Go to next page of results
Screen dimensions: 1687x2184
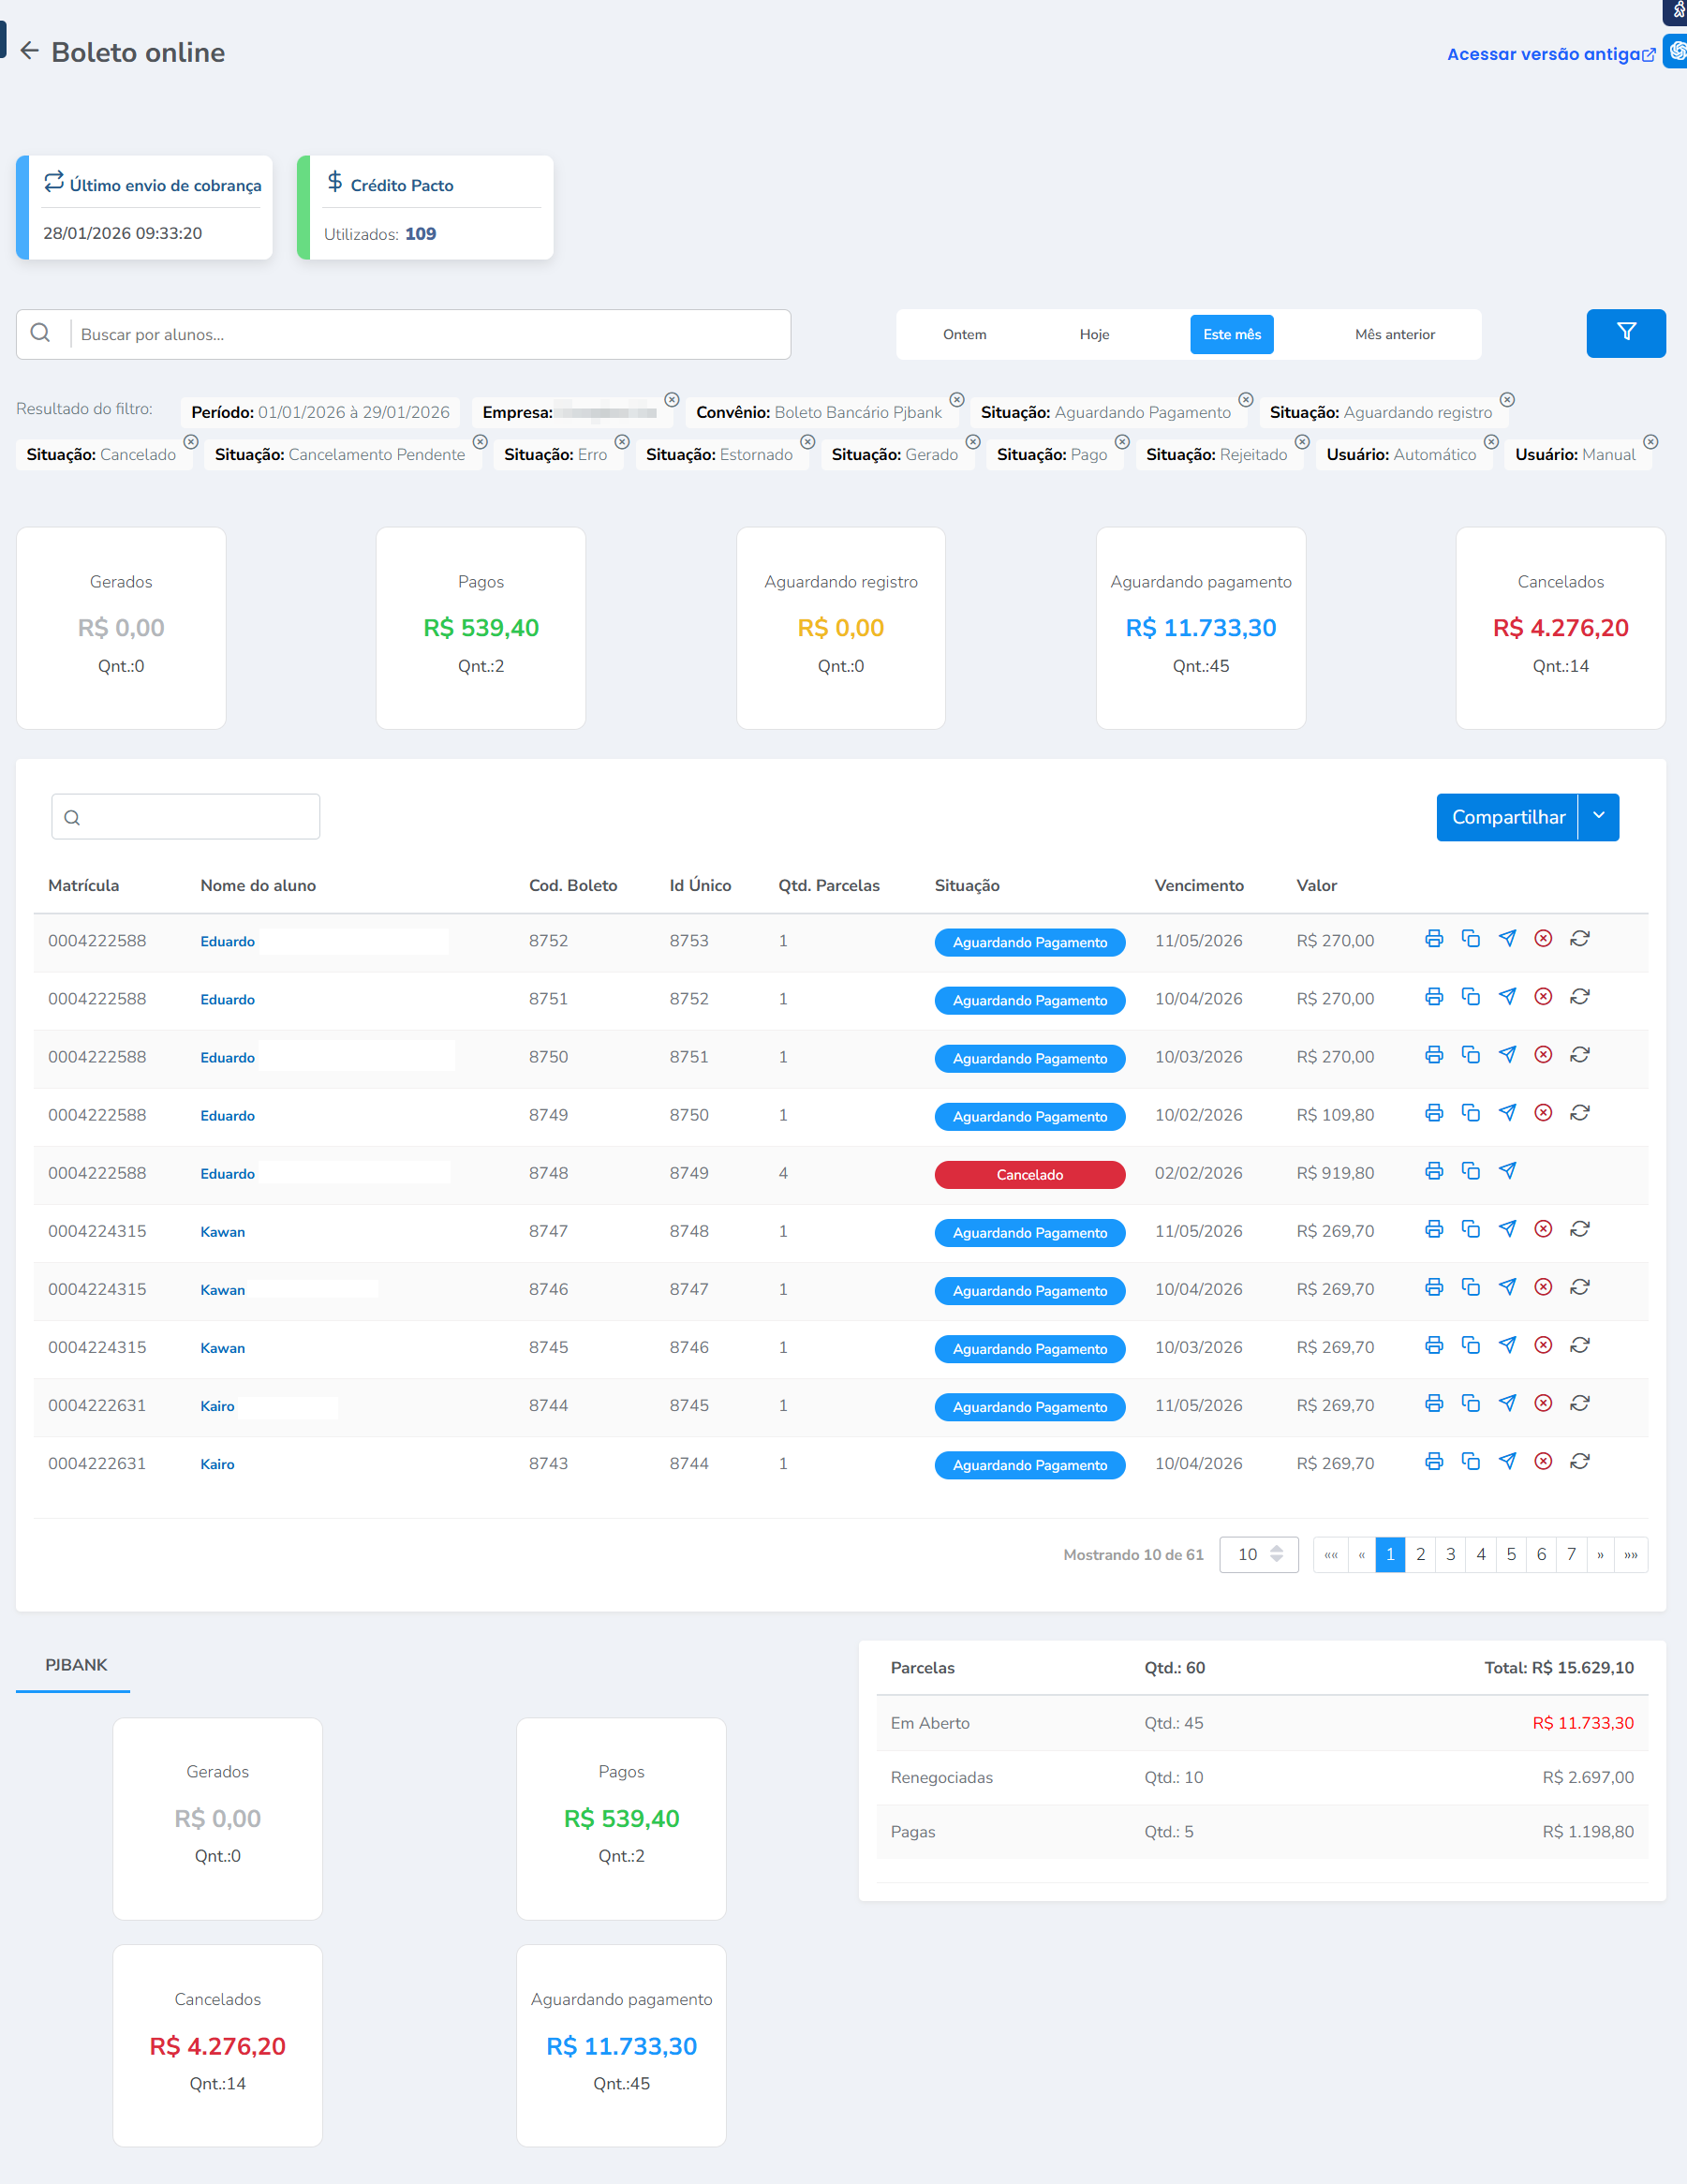[1600, 1554]
